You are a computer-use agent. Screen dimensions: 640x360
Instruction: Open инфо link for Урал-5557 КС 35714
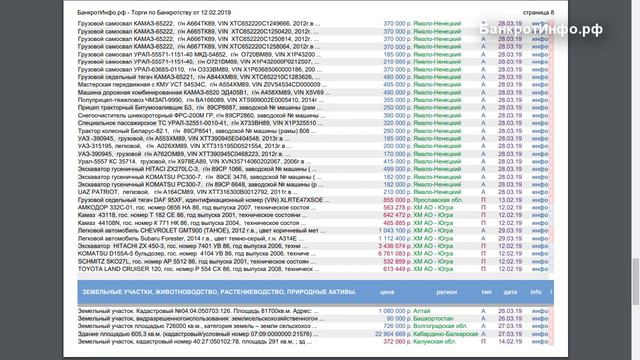point(540,162)
